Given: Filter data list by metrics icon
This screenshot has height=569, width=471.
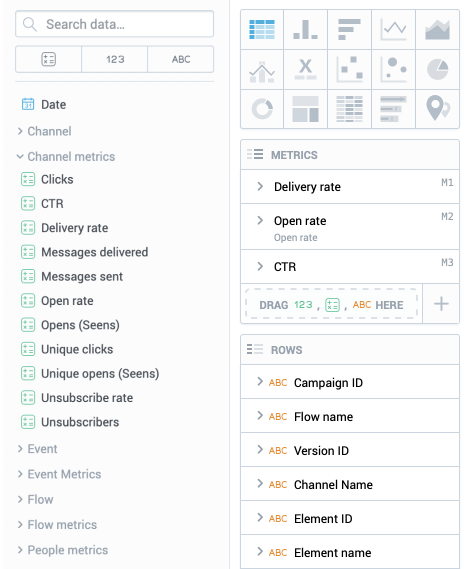Looking at the screenshot, I should tap(49, 59).
